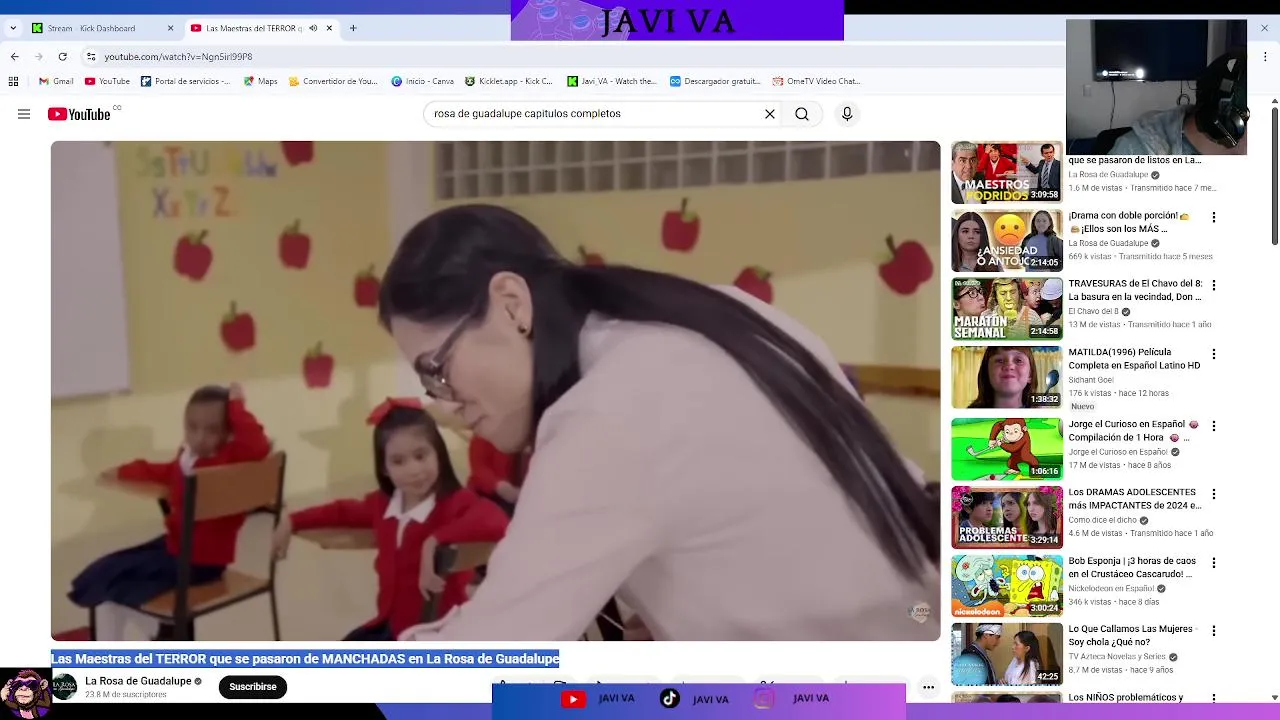This screenshot has width=1280, height=720.
Task: Open the TRAVESURAS de El Chavo del 8 title
Action: (x=1135, y=290)
